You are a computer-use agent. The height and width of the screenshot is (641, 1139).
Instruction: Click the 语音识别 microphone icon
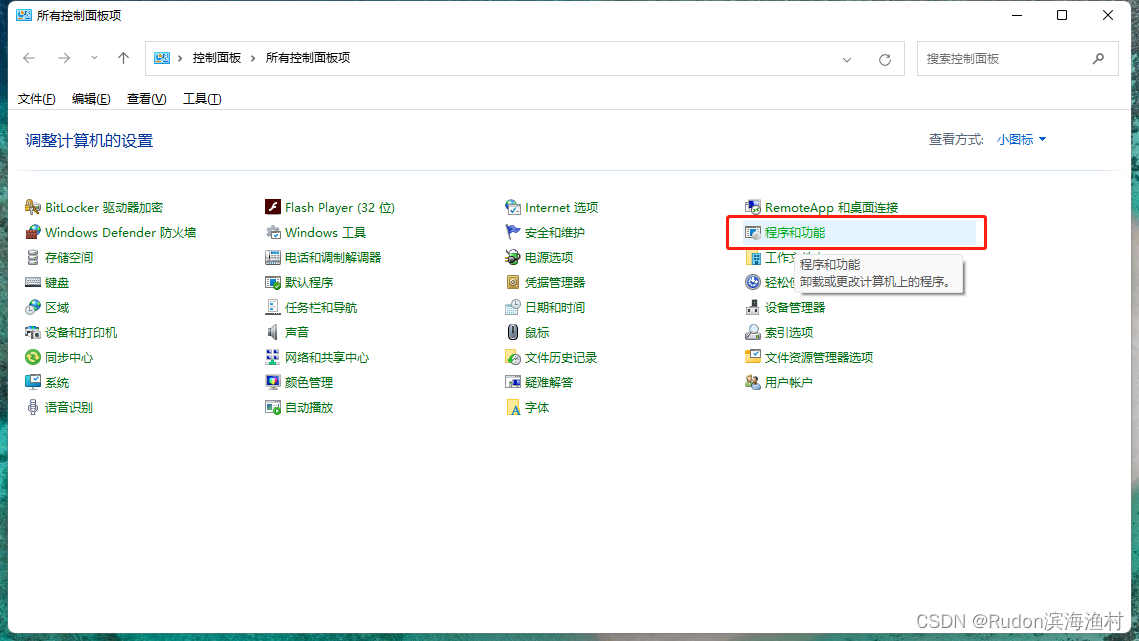pyautogui.click(x=33, y=407)
